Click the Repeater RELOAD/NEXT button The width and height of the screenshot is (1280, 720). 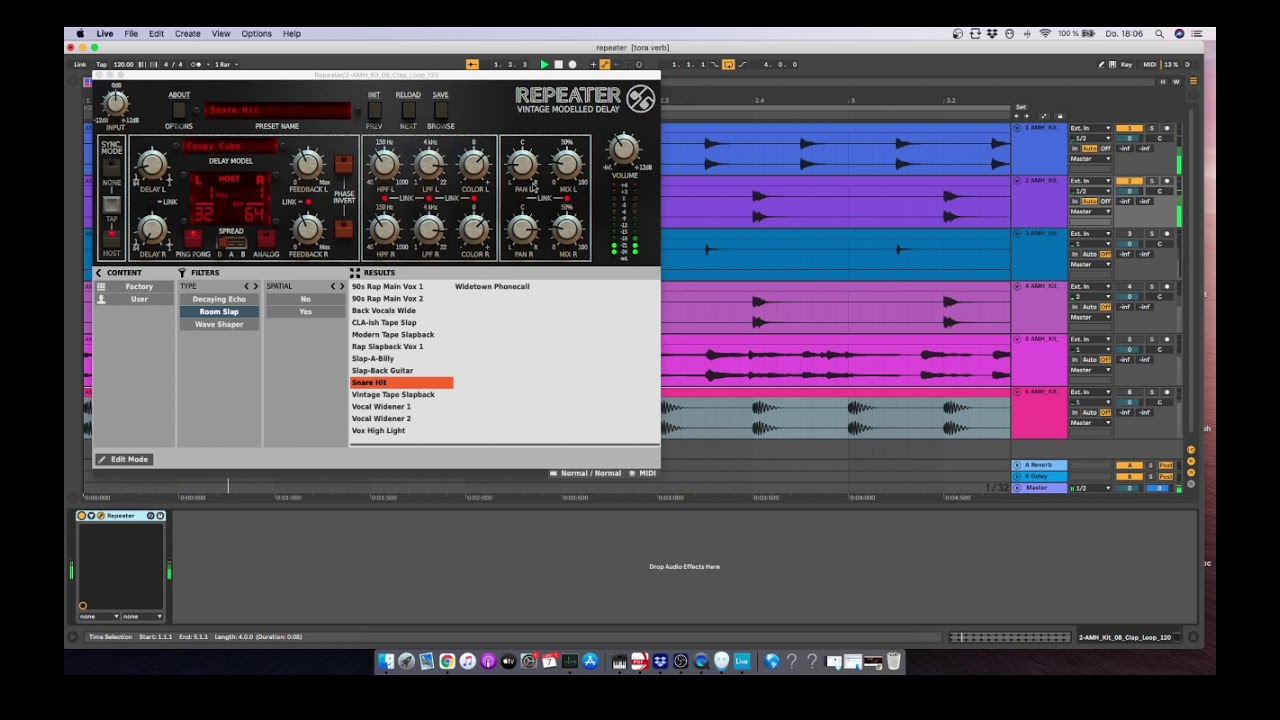[x=408, y=110]
